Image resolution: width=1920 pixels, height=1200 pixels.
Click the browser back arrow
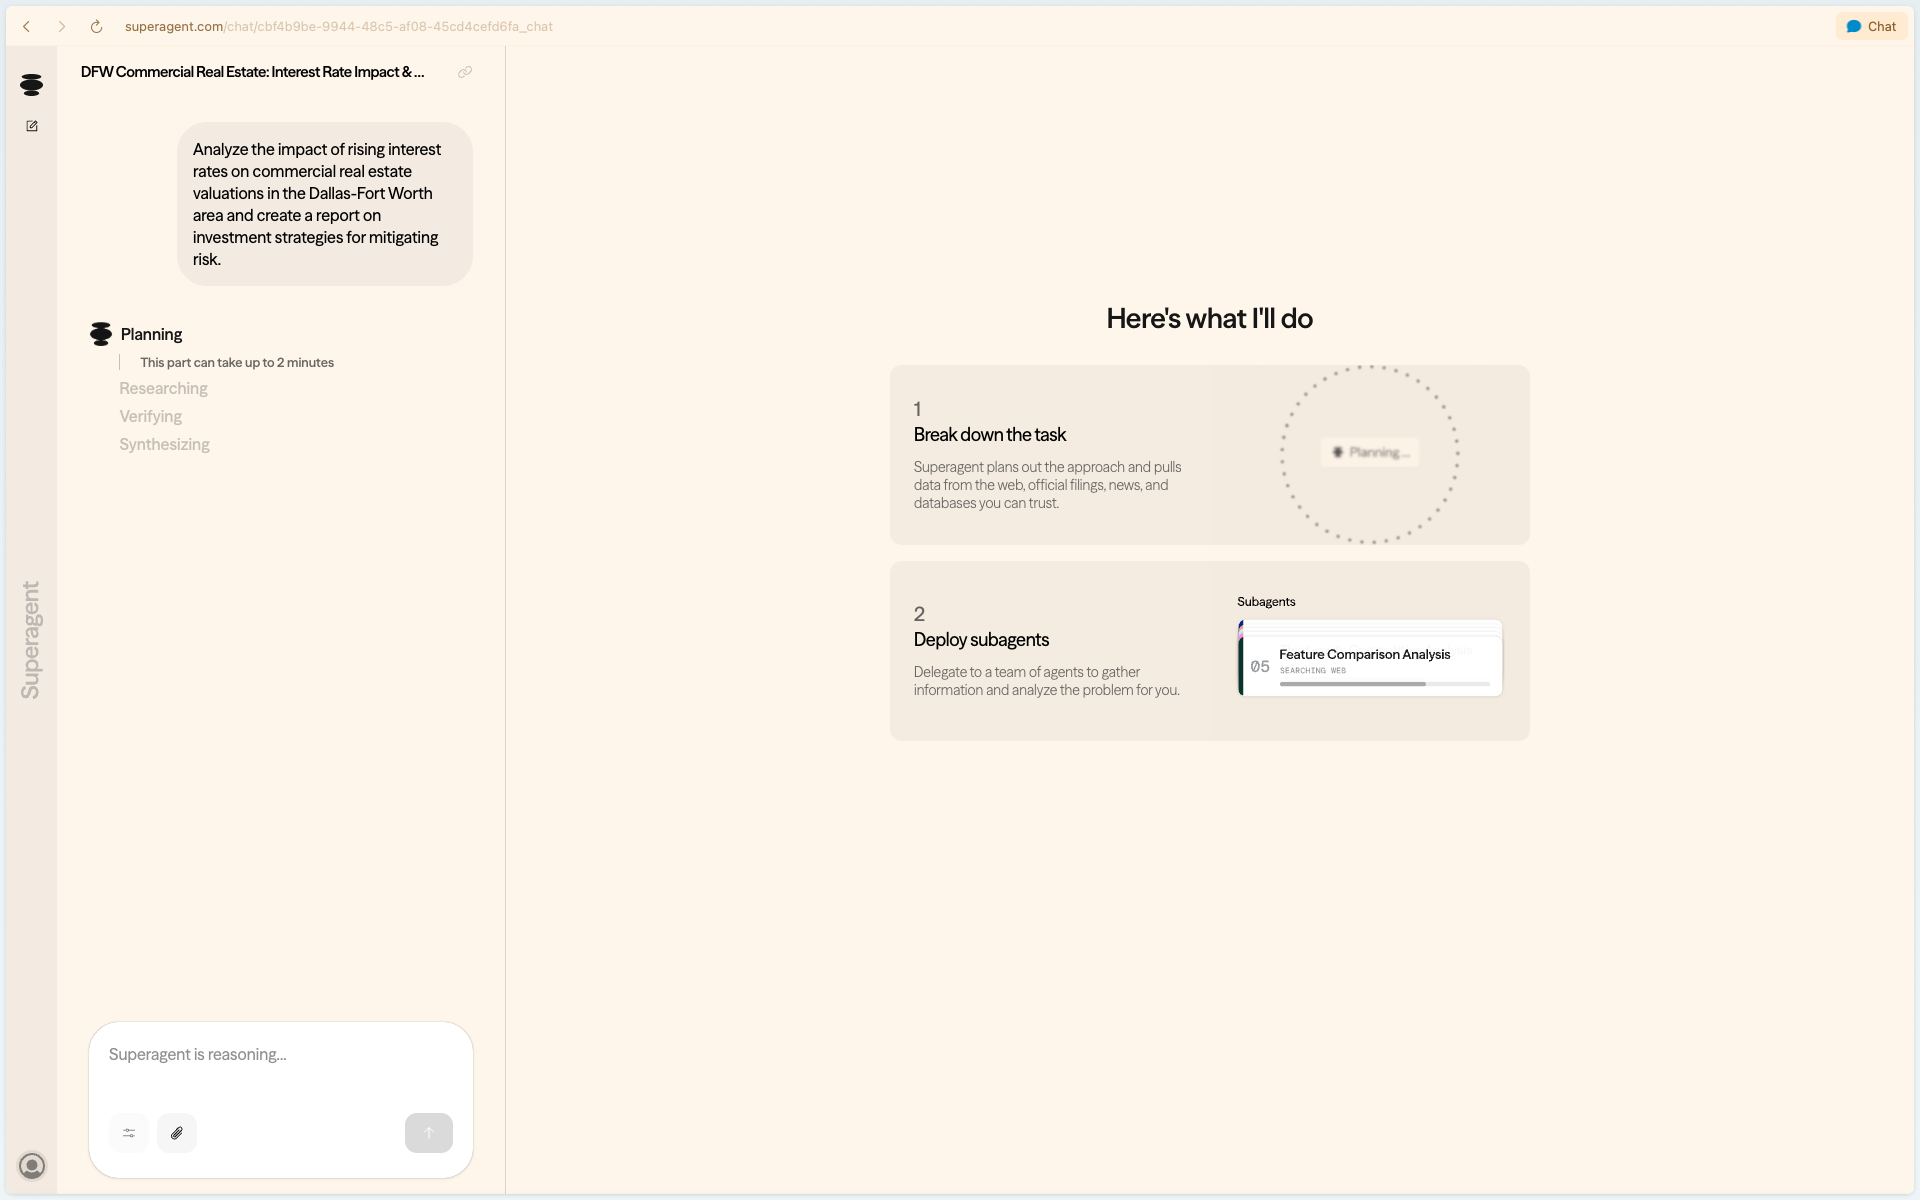pos(27,27)
